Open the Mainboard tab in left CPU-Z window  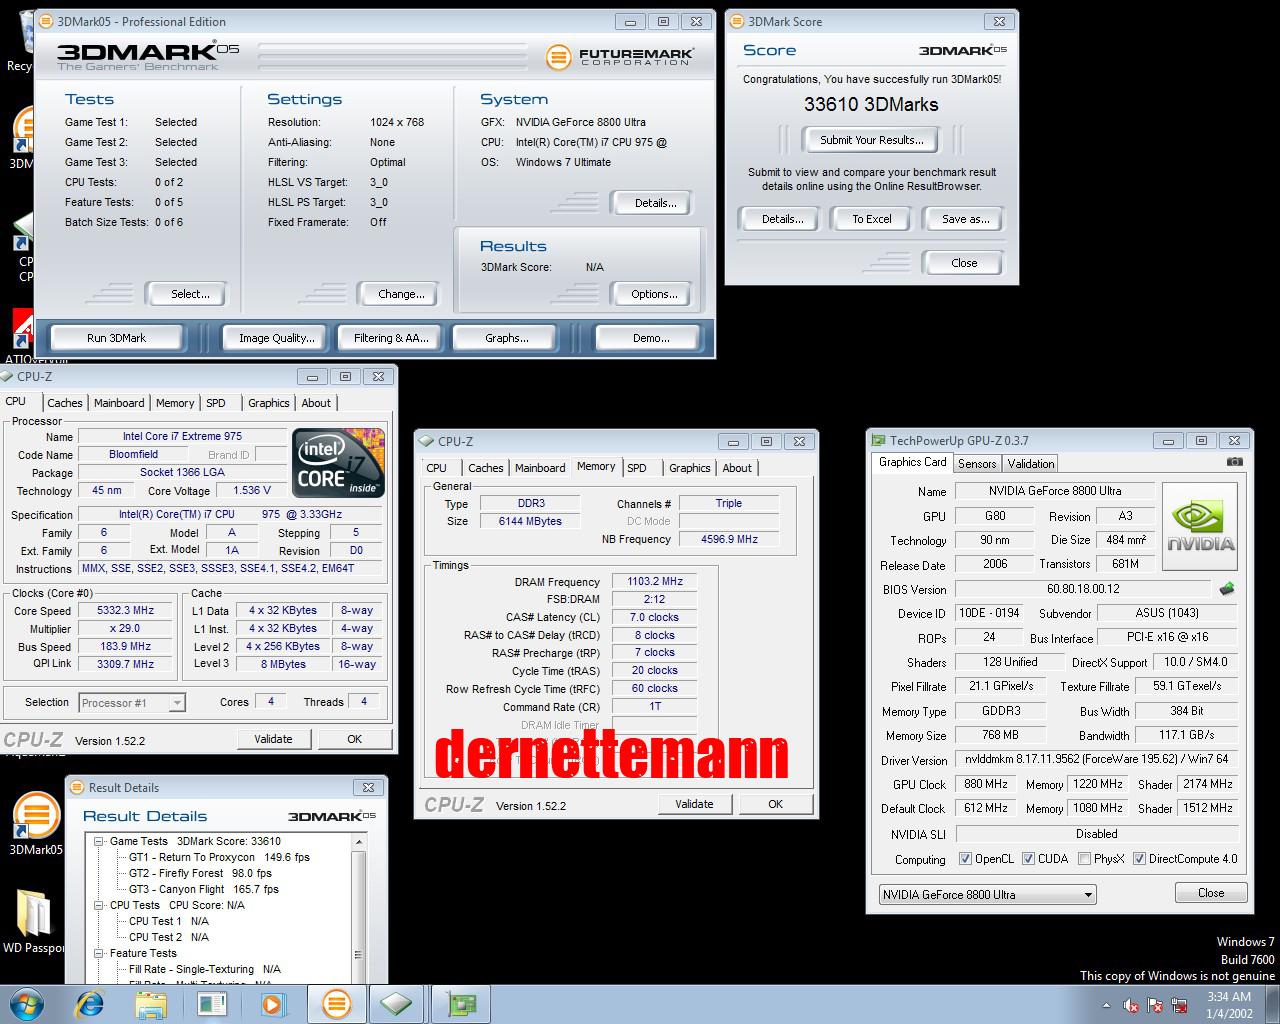[119, 403]
